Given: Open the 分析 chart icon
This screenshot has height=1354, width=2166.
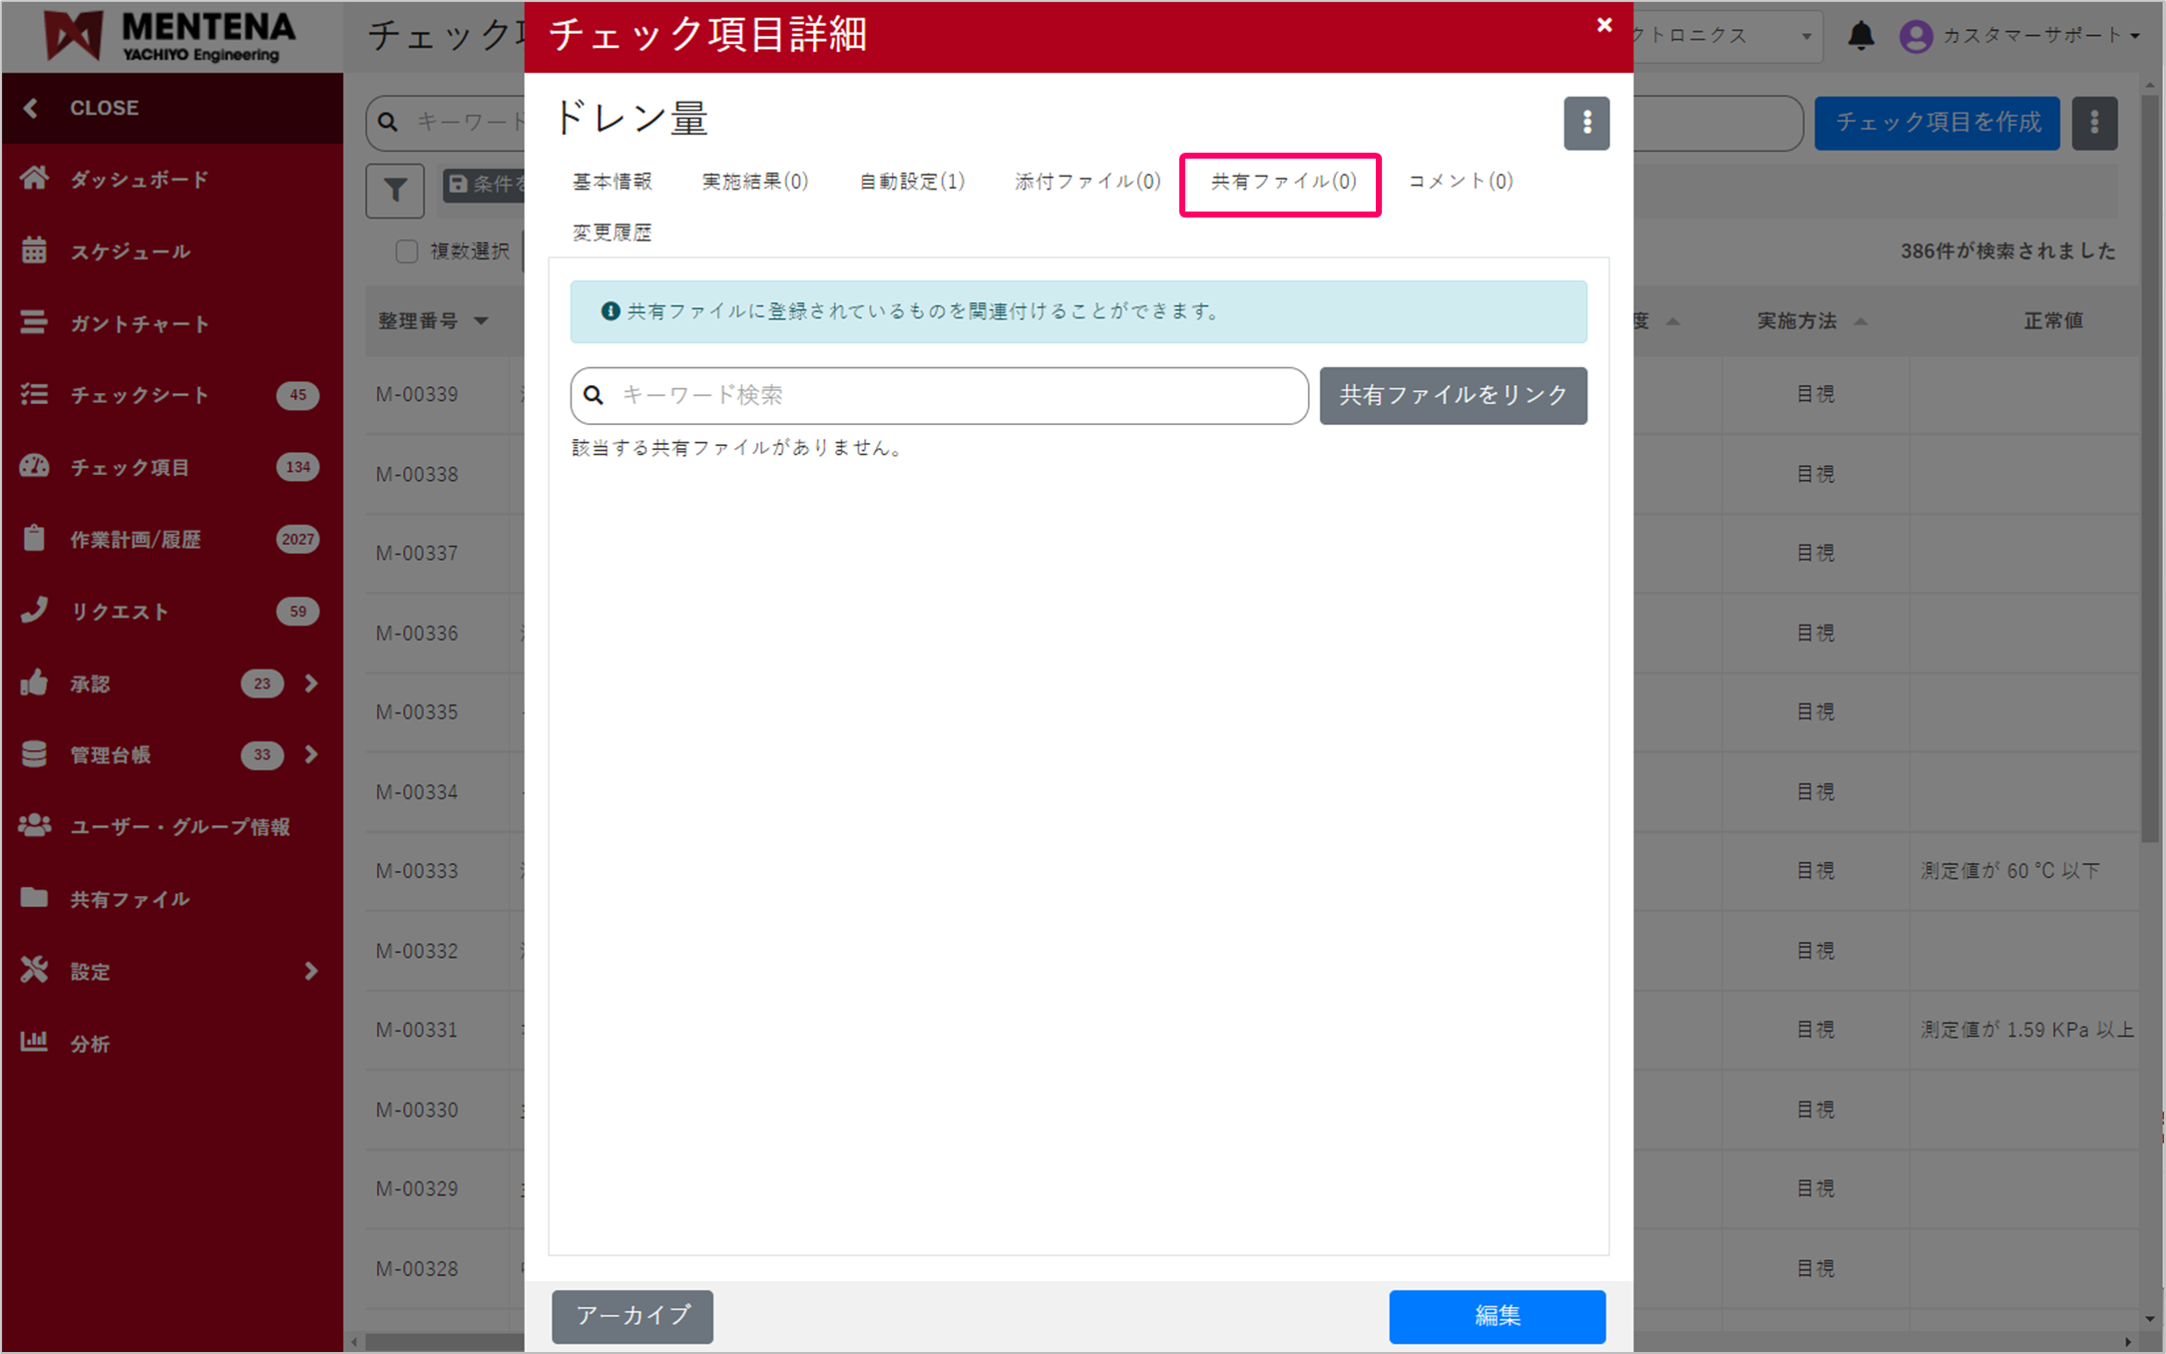Looking at the screenshot, I should (35, 1042).
